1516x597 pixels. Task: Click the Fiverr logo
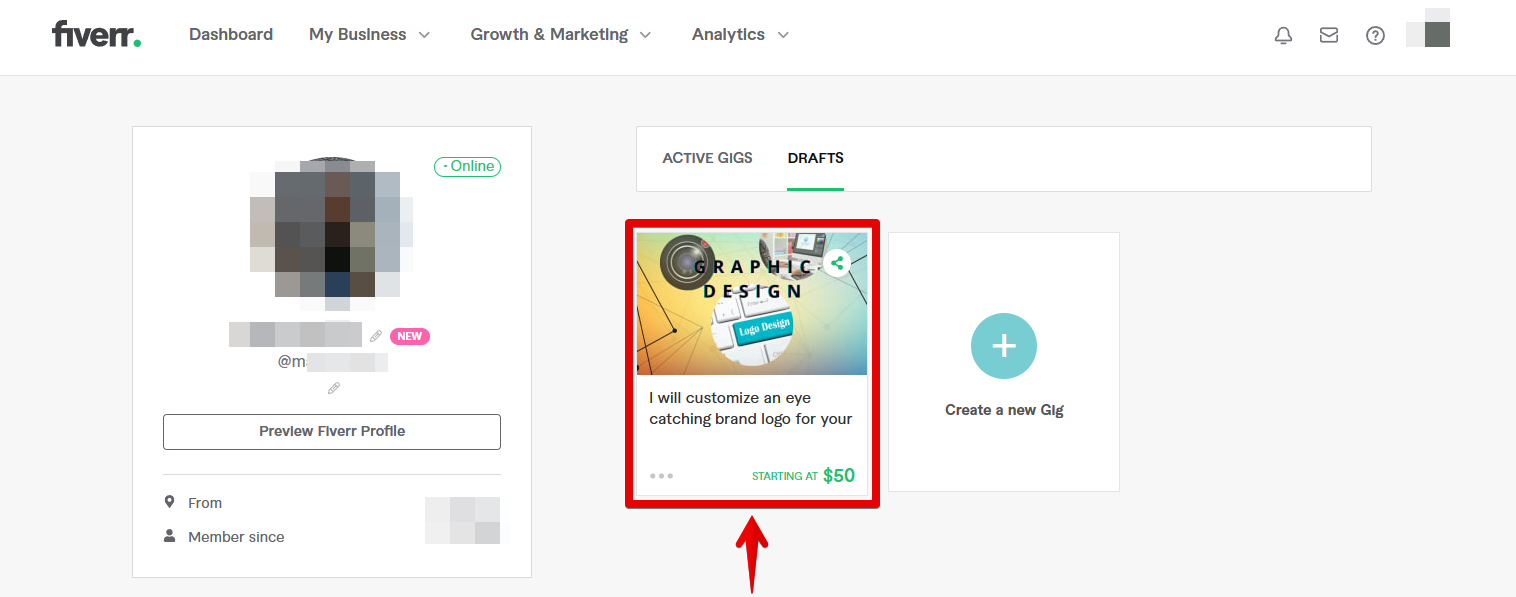point(96,34)
